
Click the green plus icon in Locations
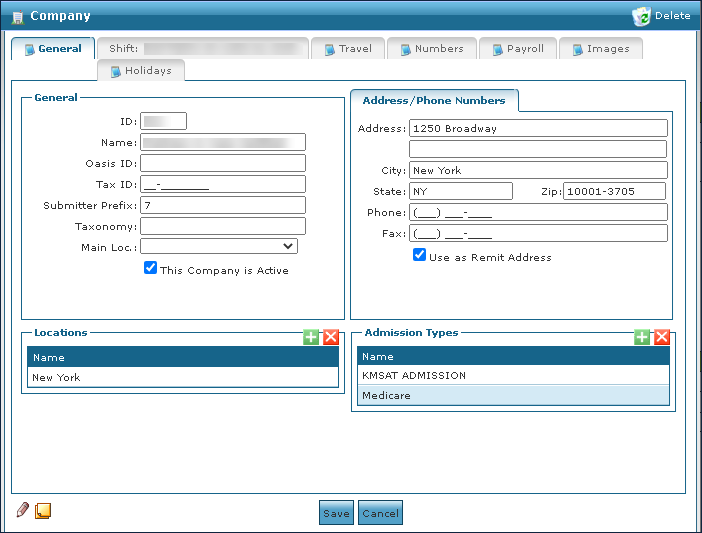(311, 337)
